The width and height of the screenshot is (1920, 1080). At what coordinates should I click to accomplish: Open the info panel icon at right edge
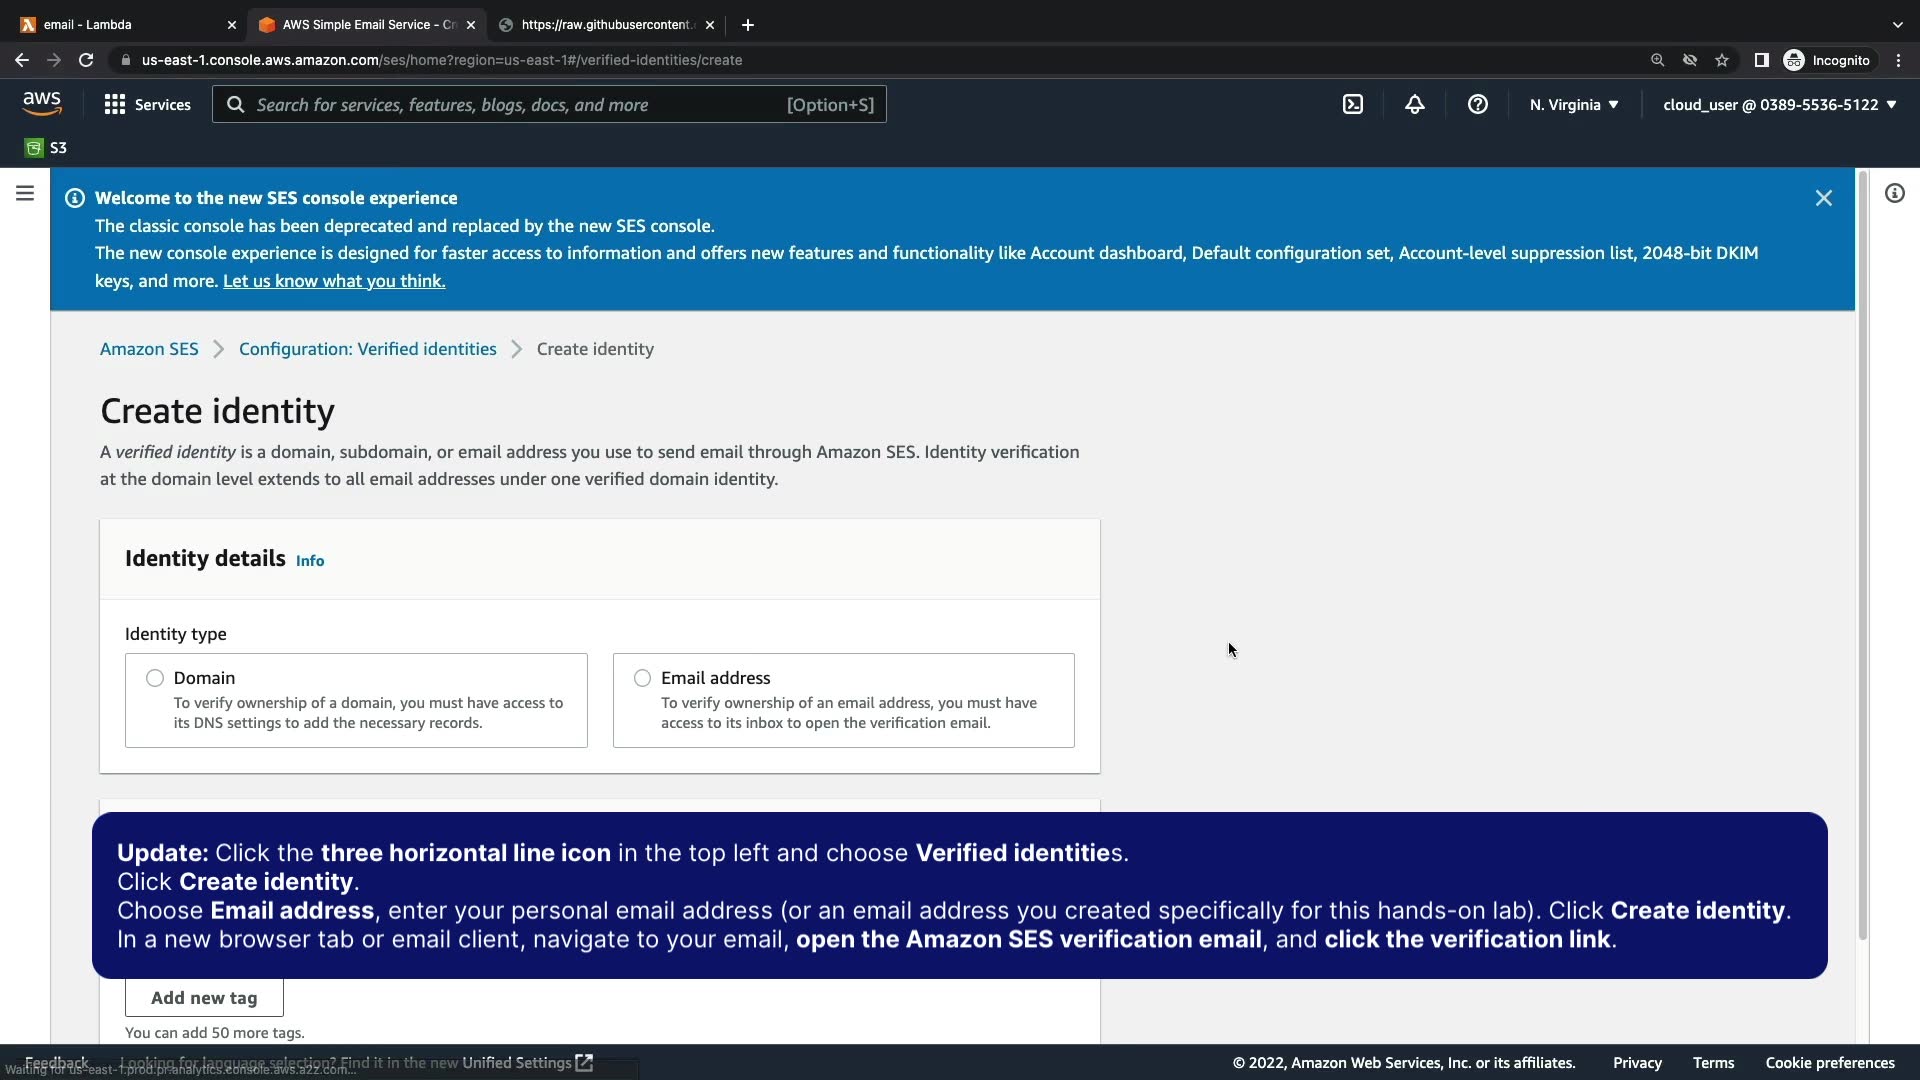[1894, 194]
